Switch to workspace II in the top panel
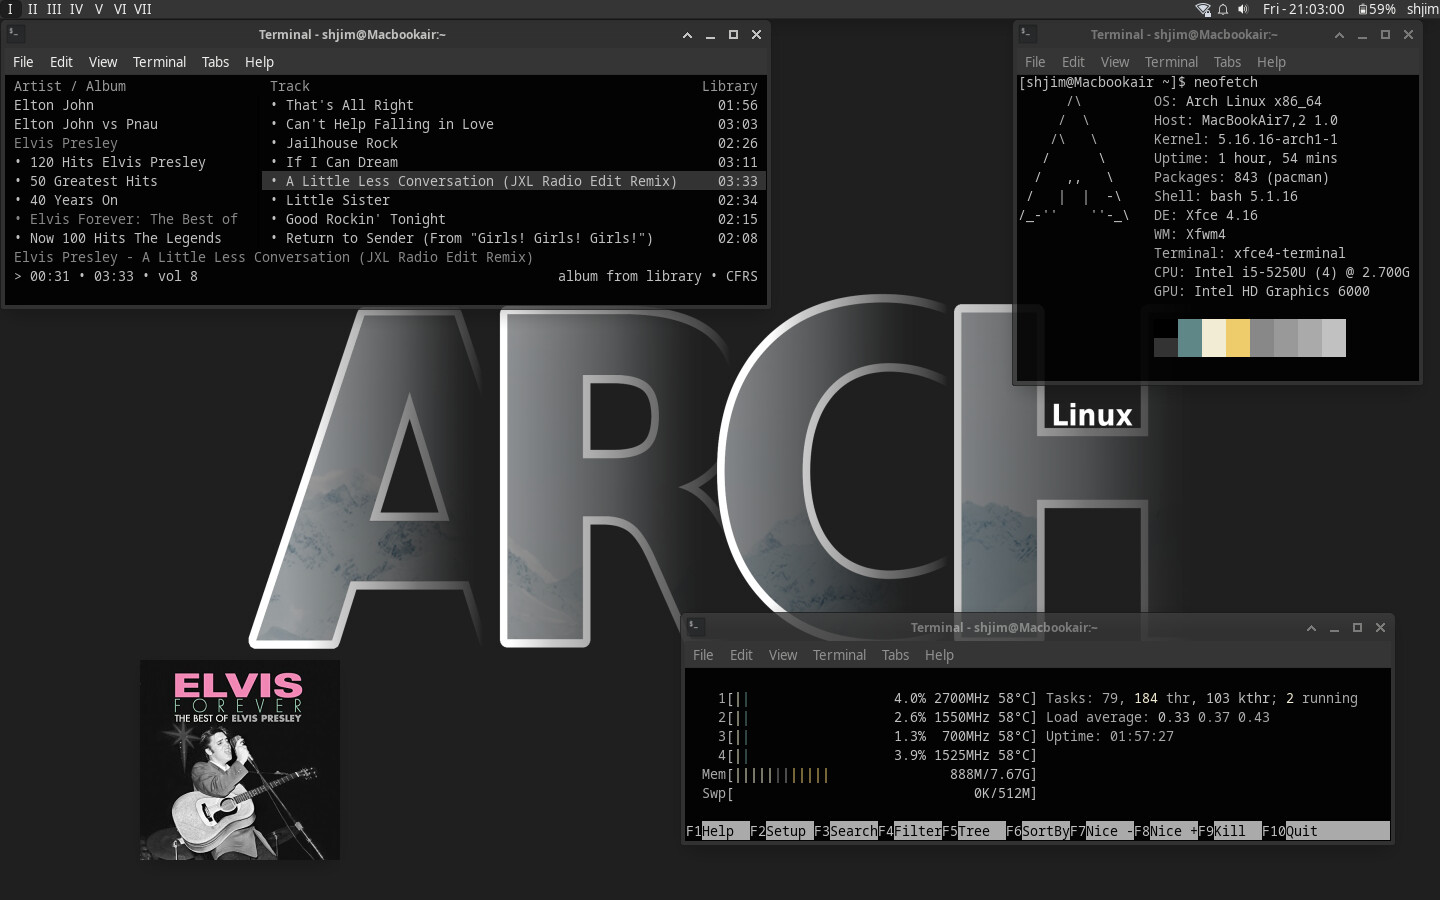This screenshot has height=900, width=1440. [33, 9]
